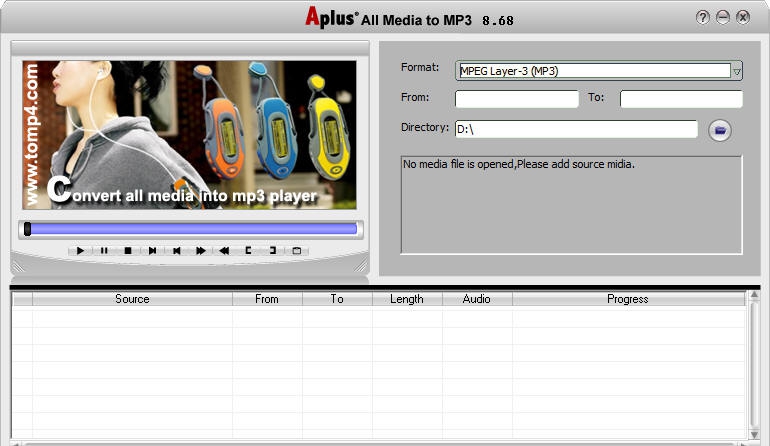The image size is (770, 446).
Task: Click the To time input field
Action: pos(681,99)
